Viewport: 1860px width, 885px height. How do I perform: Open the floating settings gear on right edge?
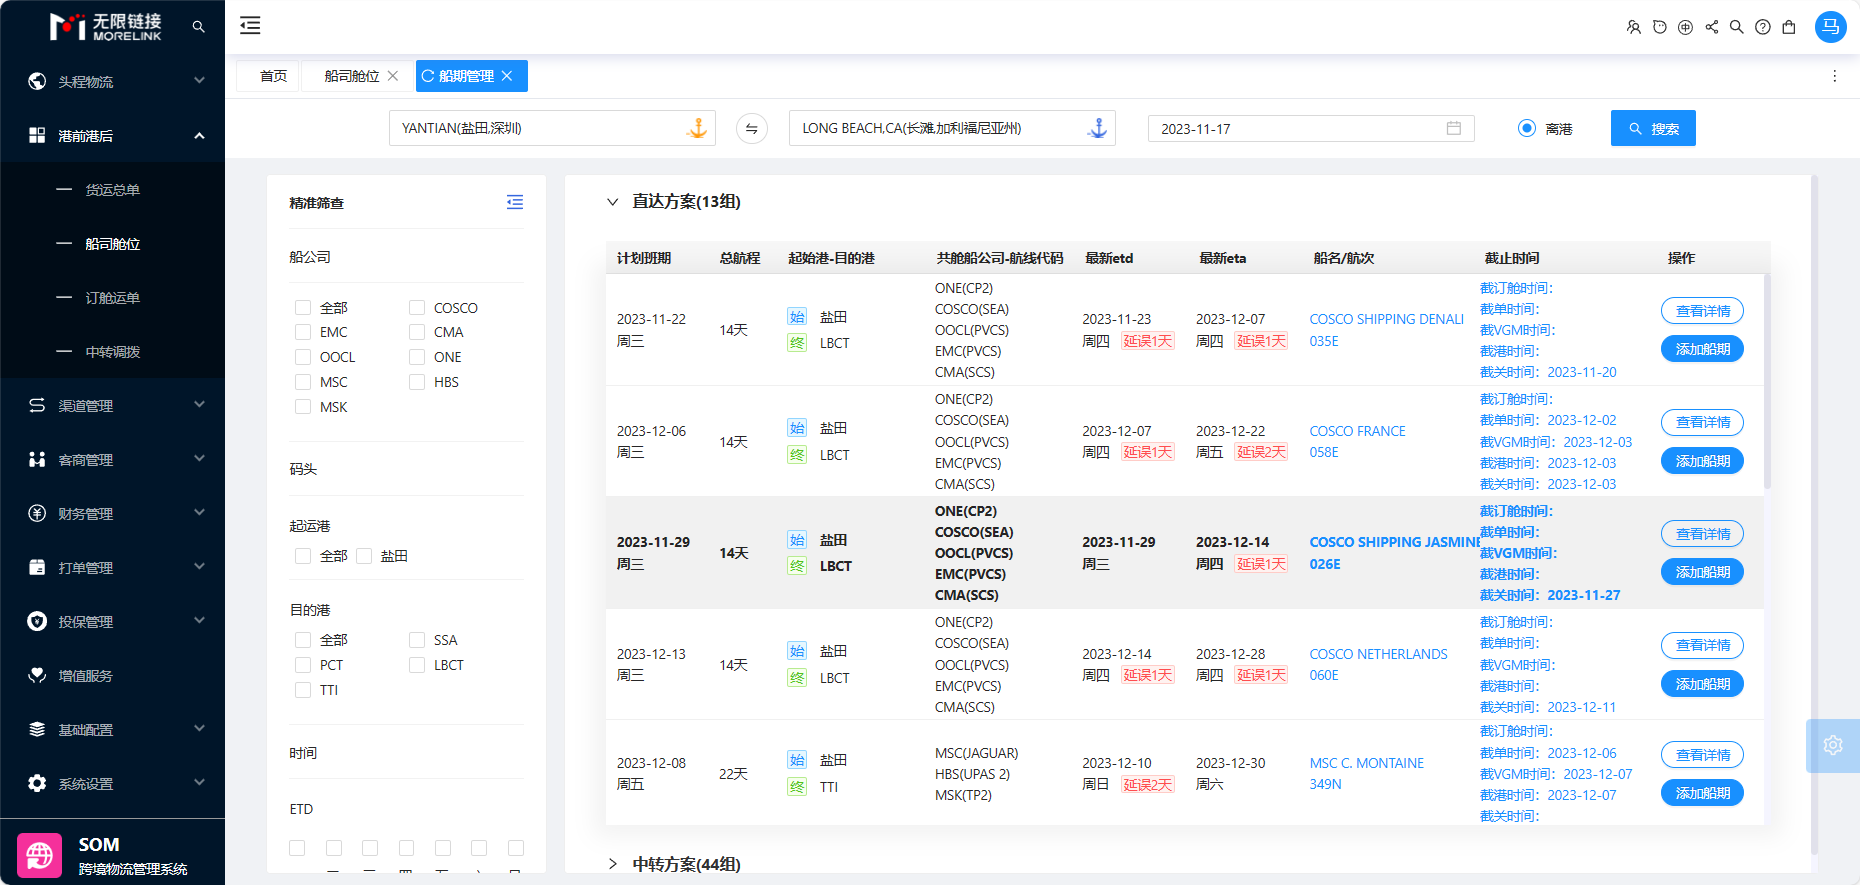(x=1833, y=745)
